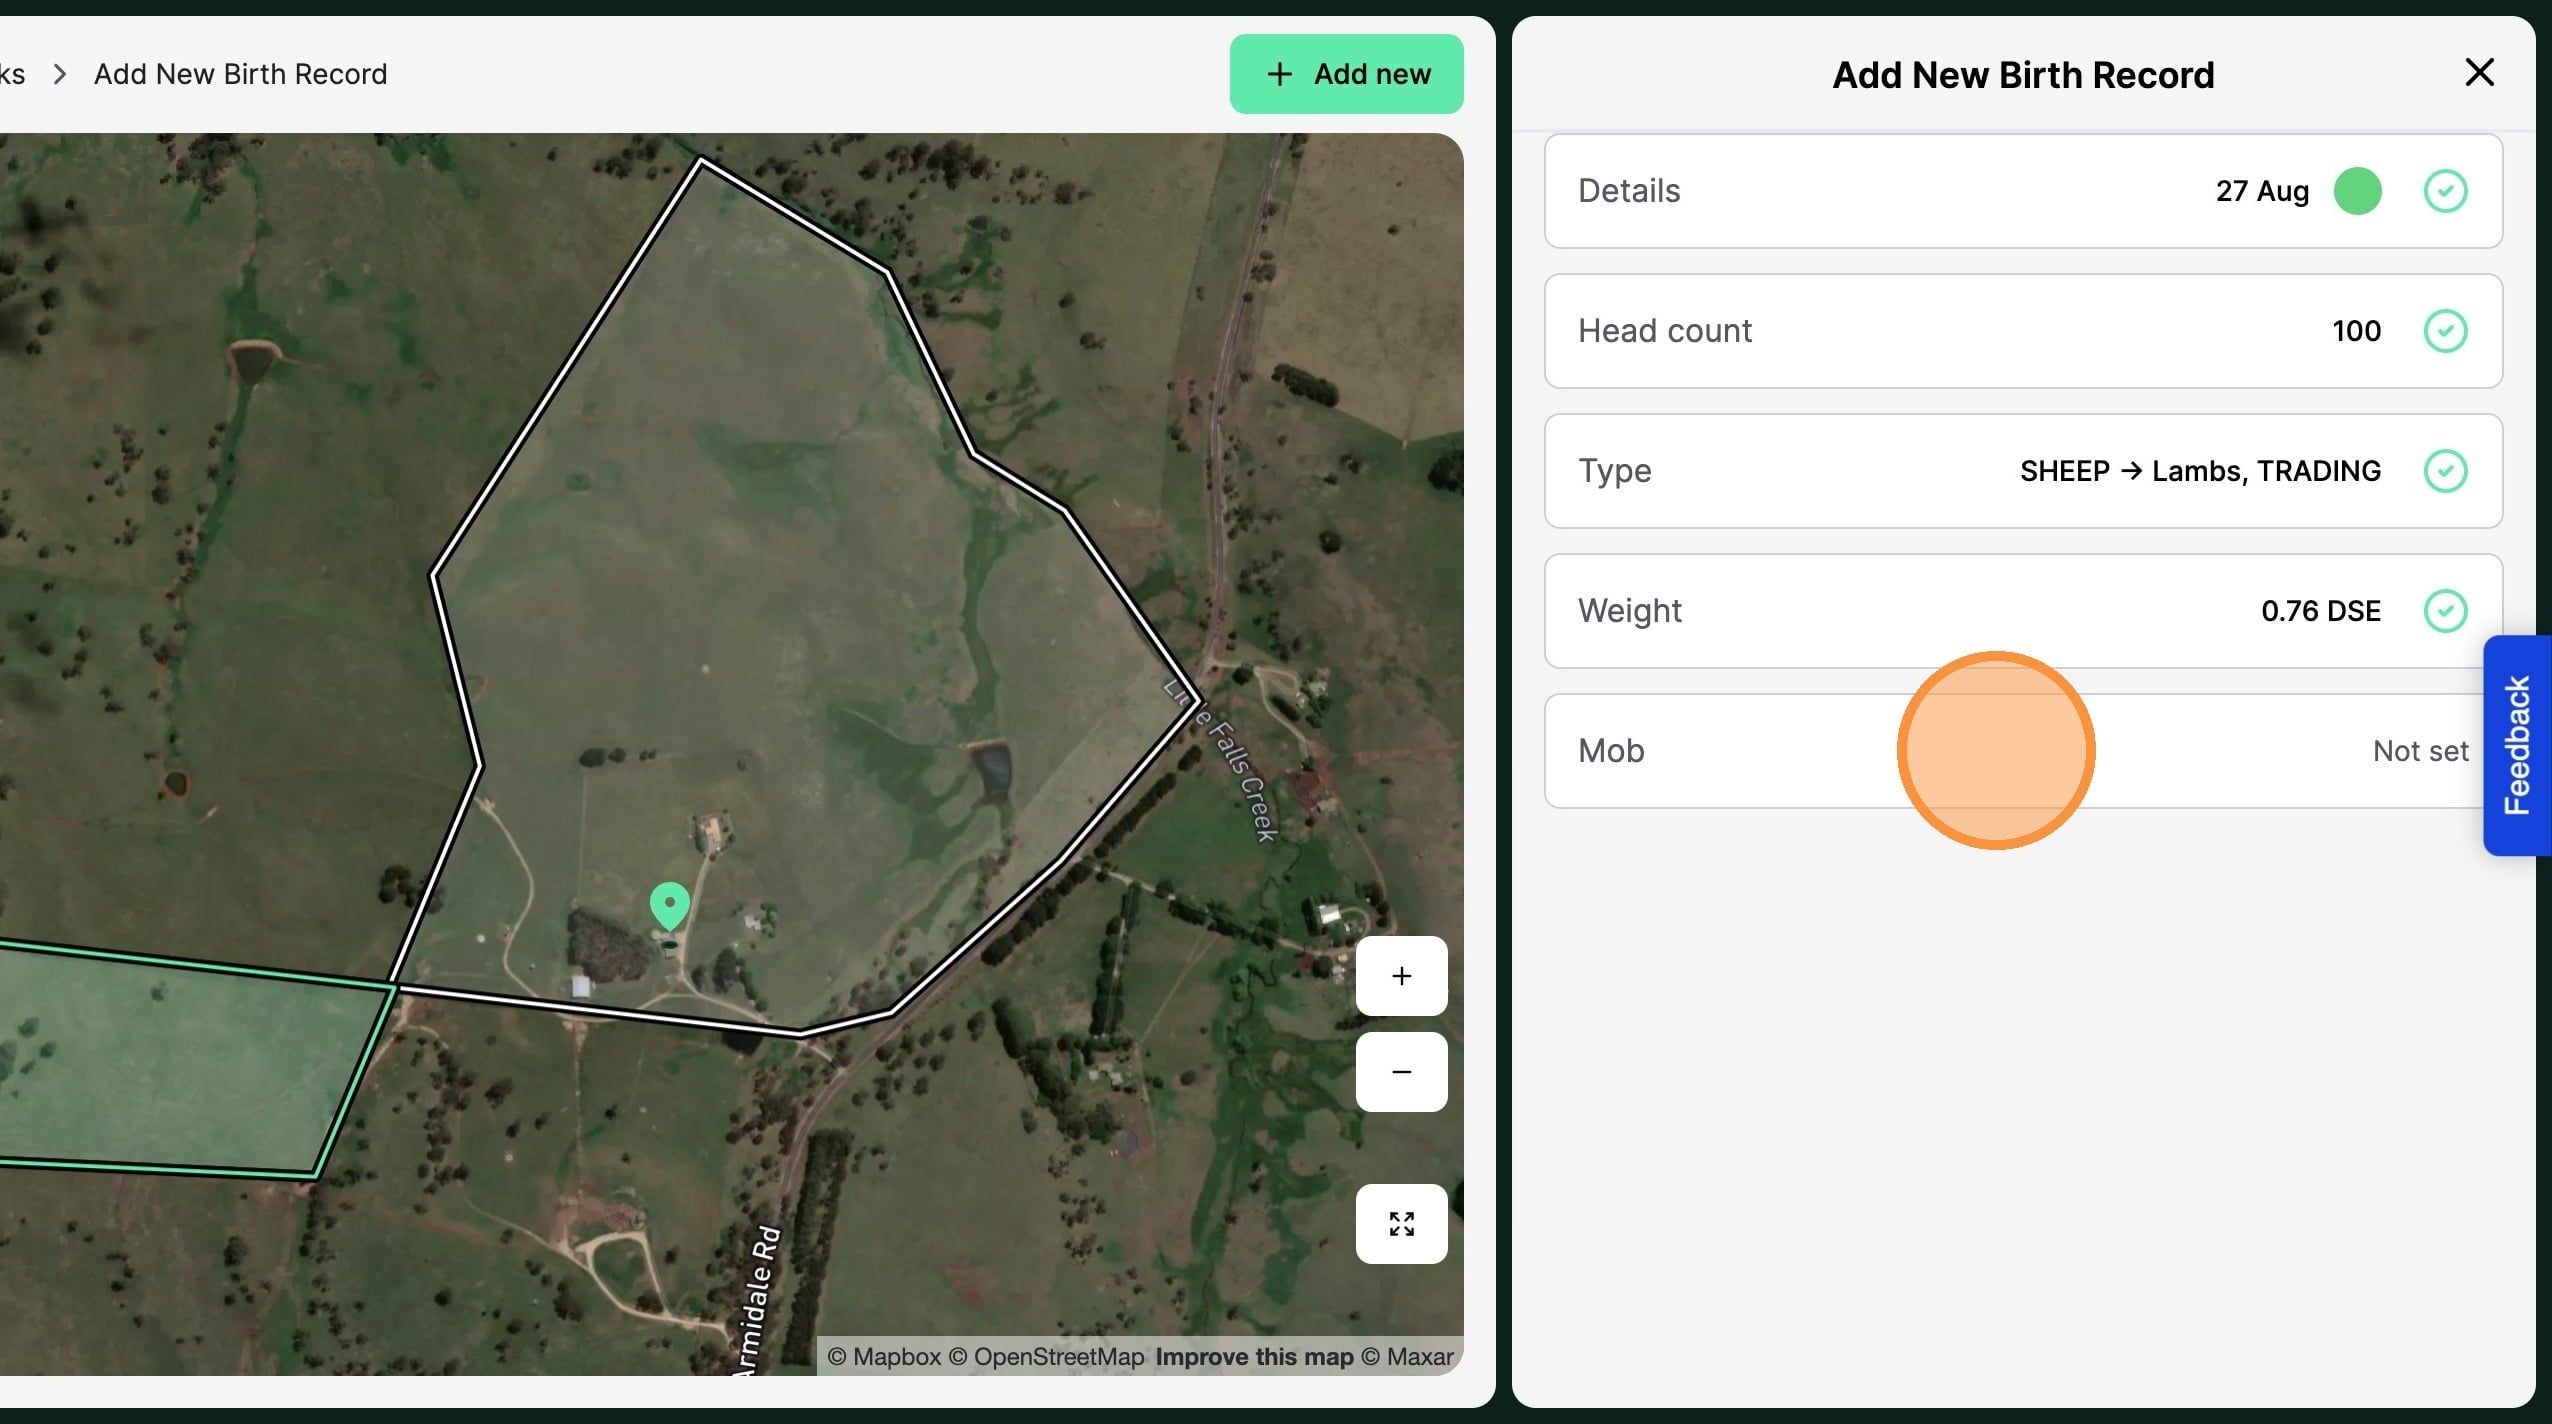Click Add New Birth Record breadcrumb

(x=240, y=74)
